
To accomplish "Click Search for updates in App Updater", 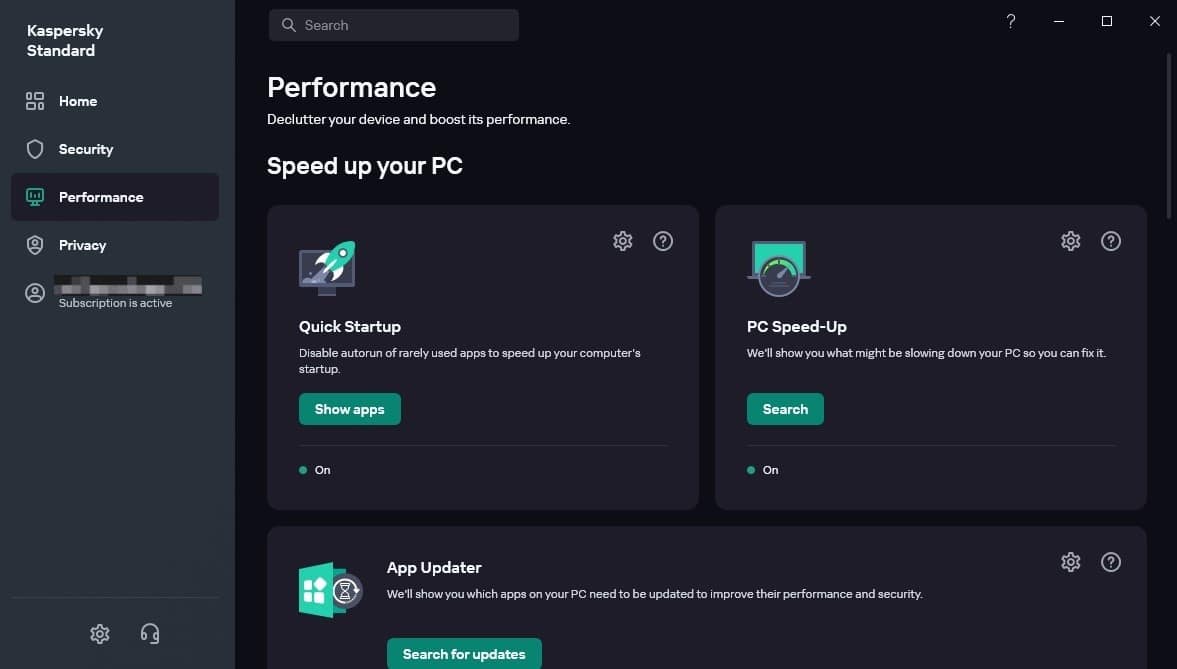I will click(x=464, y=654).
